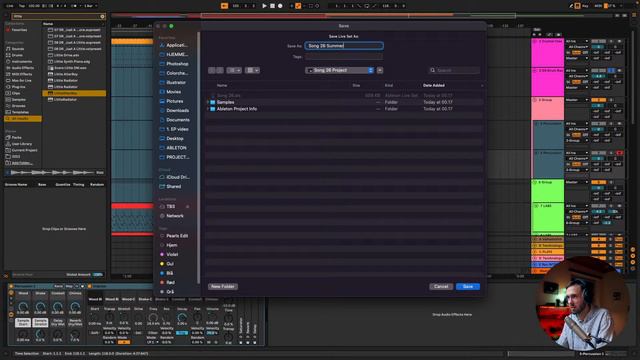Go to Illustrator folder in sidebar

pos(173,82)
